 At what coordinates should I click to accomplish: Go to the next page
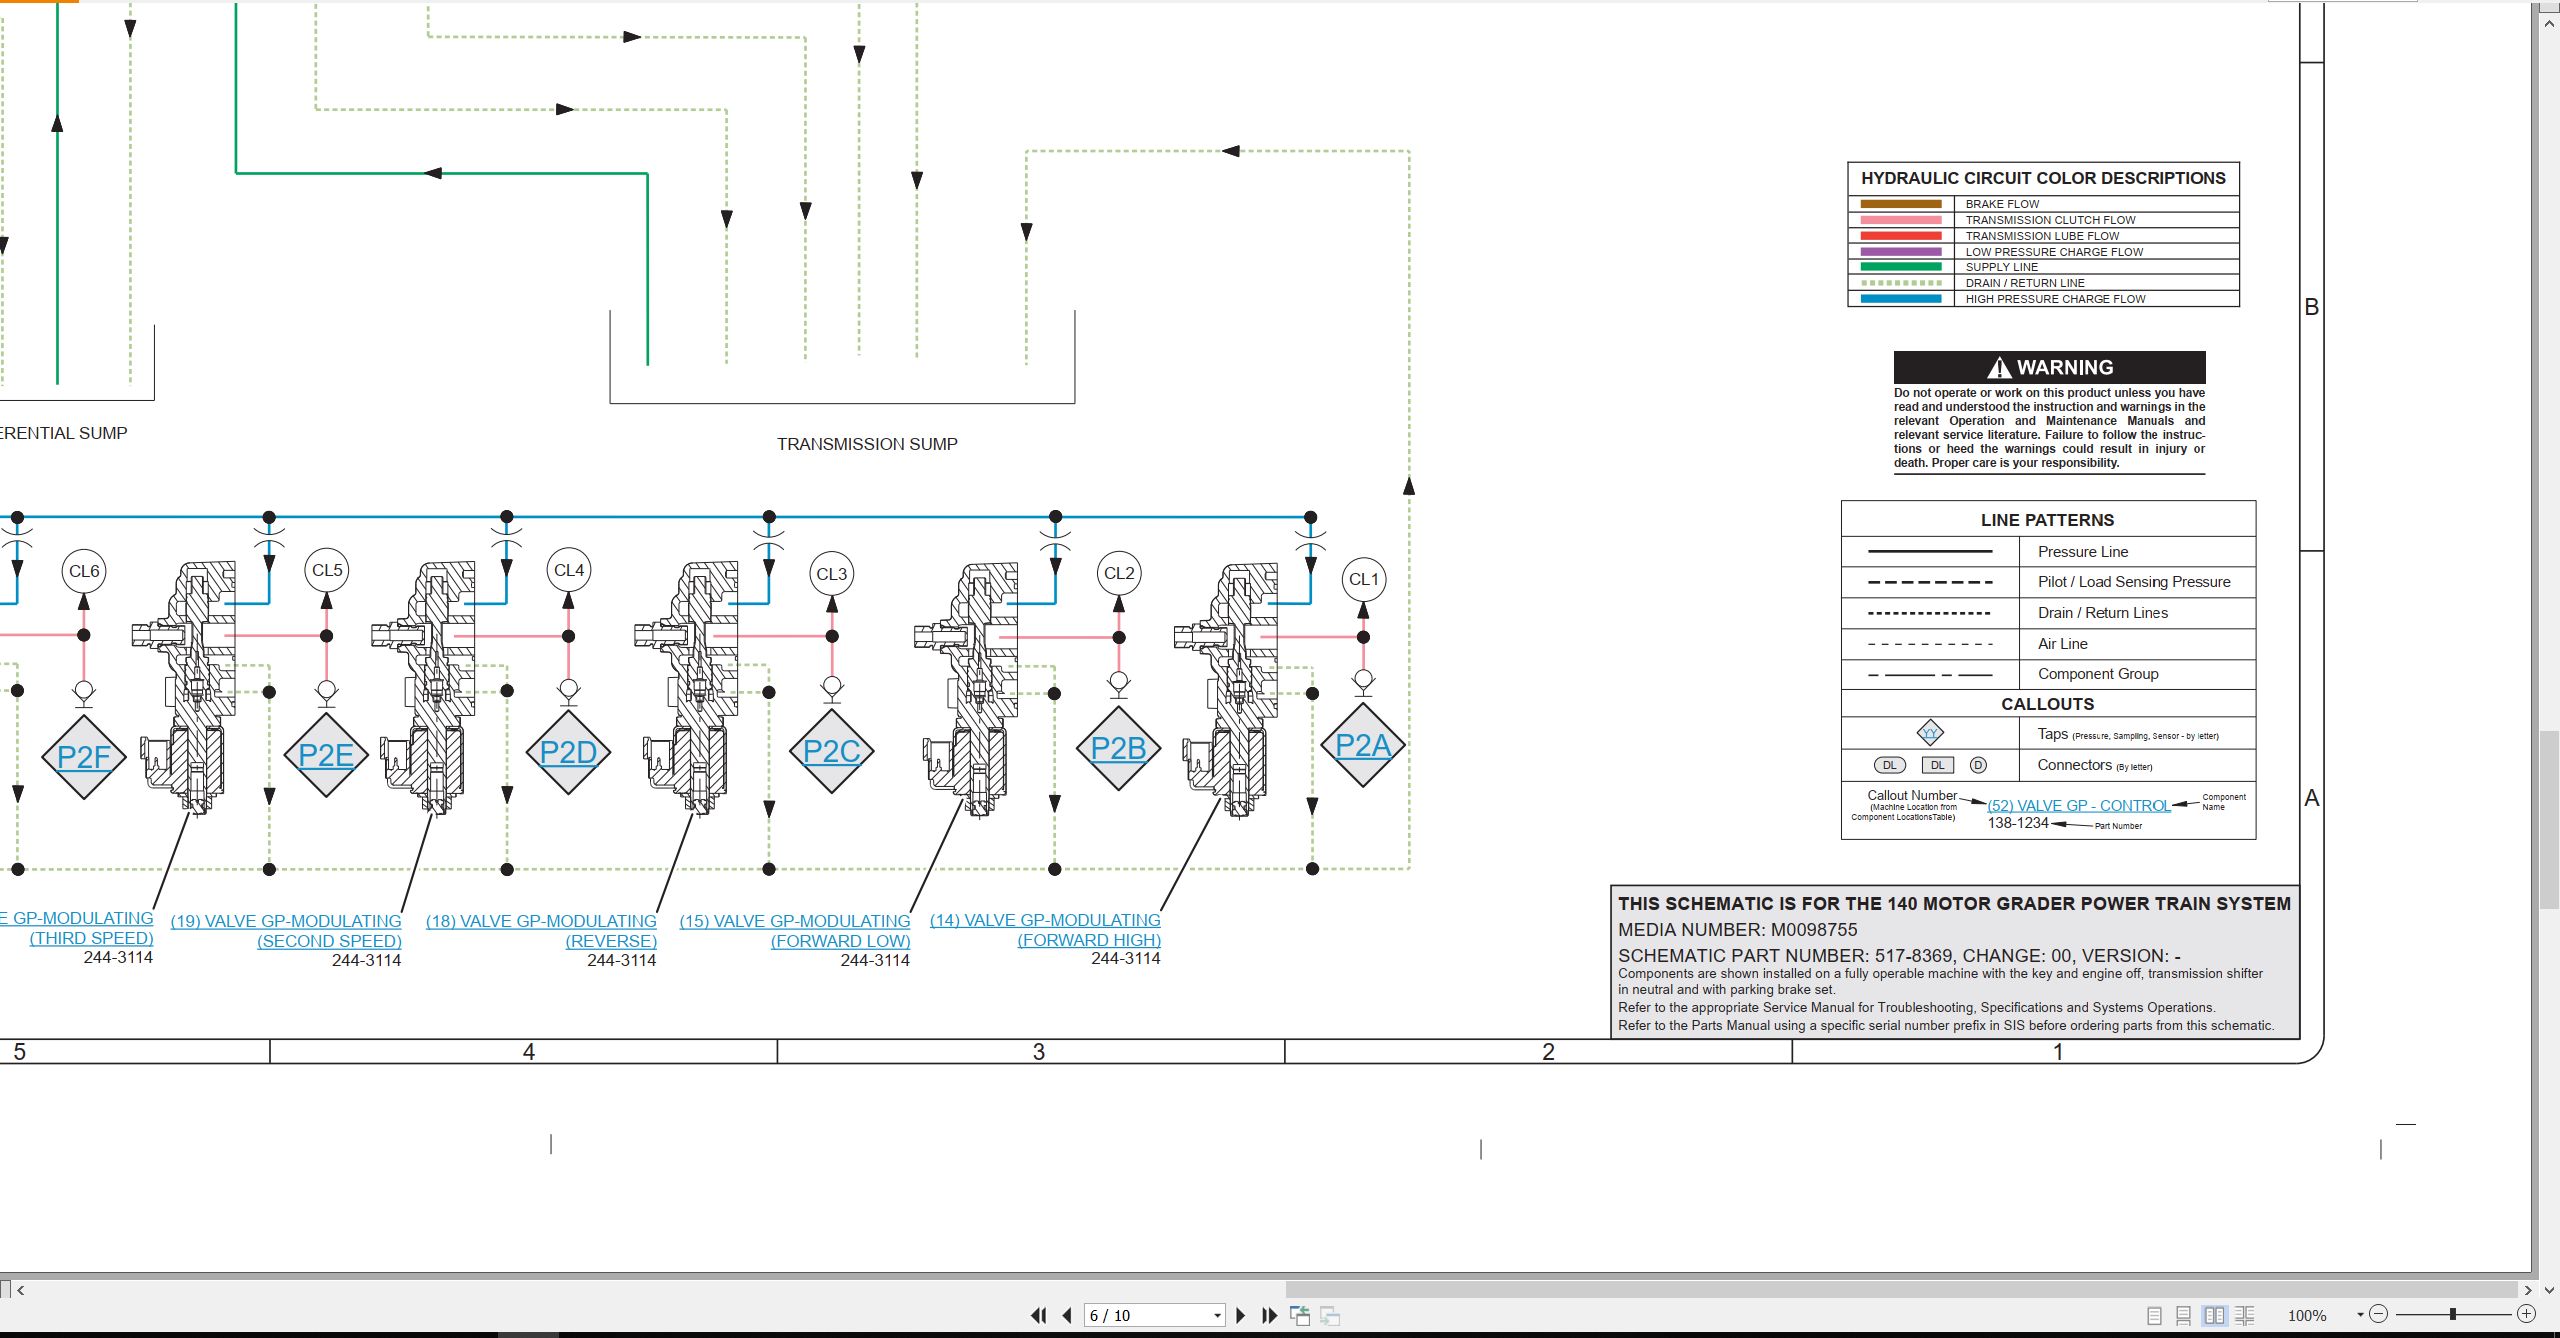tap(1240, 1315)
